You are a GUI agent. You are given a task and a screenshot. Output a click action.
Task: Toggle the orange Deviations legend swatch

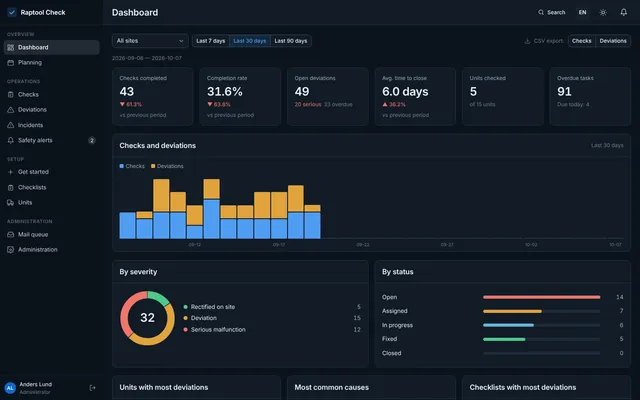(153, 166)
